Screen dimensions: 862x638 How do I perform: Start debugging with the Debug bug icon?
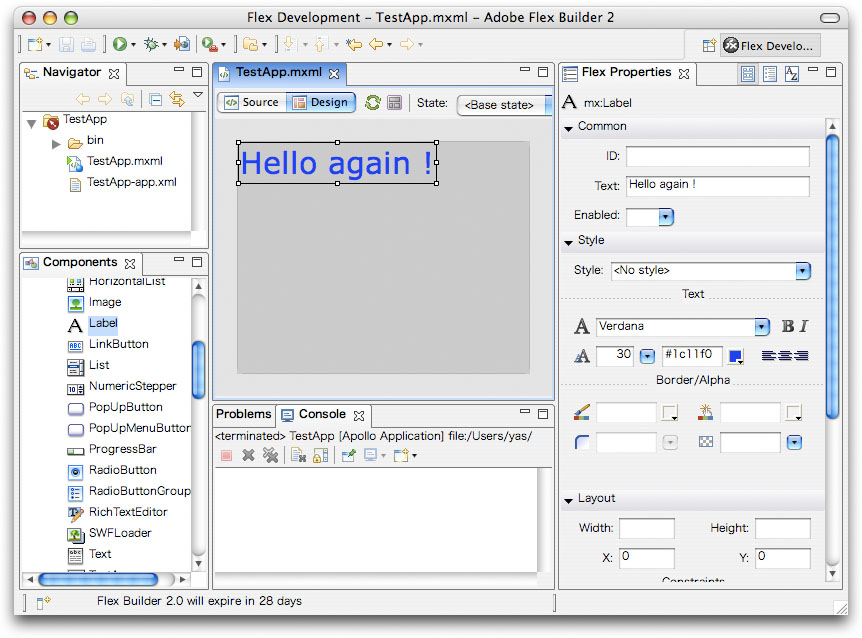coord(151,44)
